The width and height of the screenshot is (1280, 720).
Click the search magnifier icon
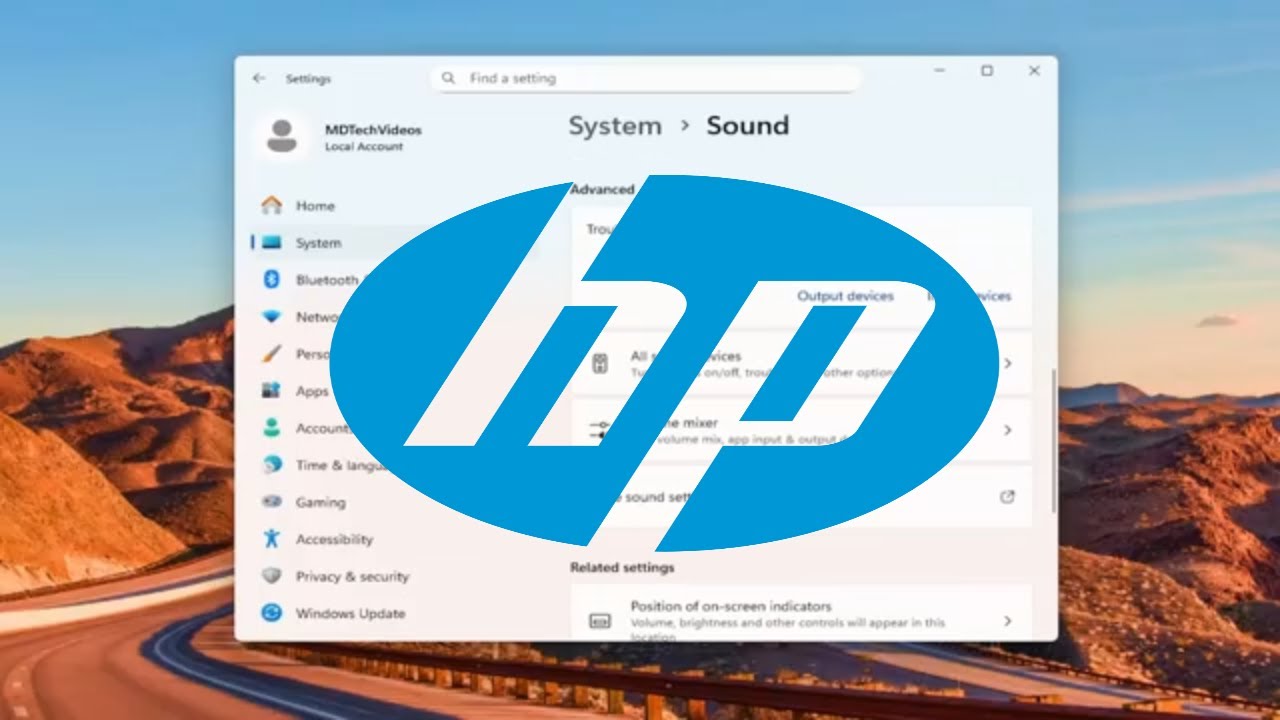449,78
